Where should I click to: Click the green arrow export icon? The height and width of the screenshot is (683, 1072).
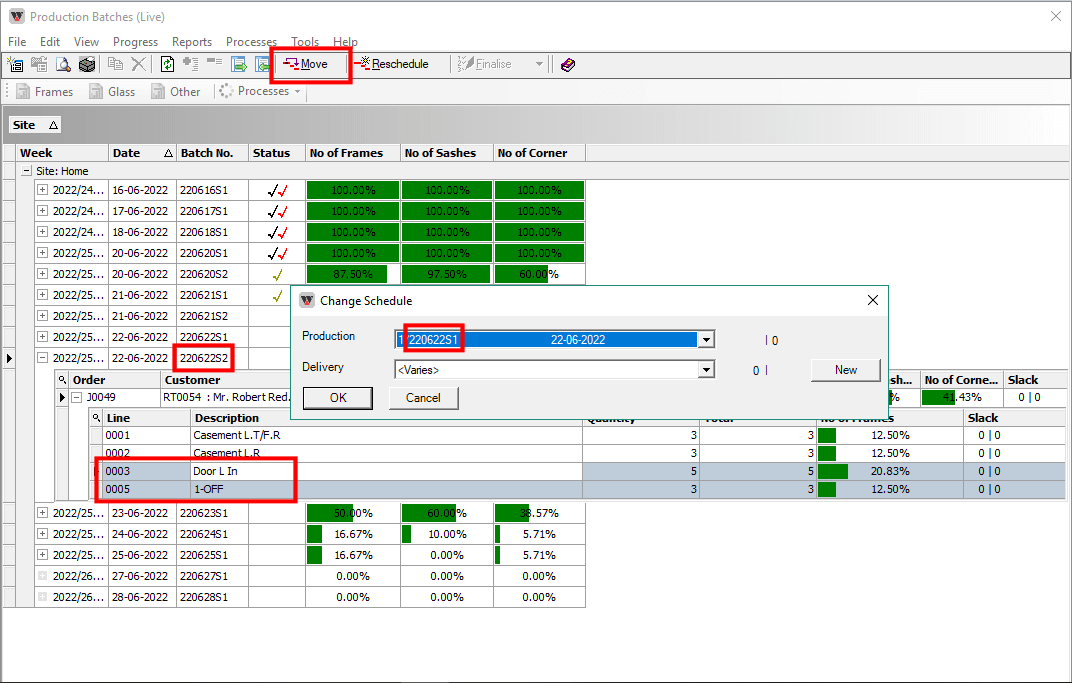coord(239,64)
